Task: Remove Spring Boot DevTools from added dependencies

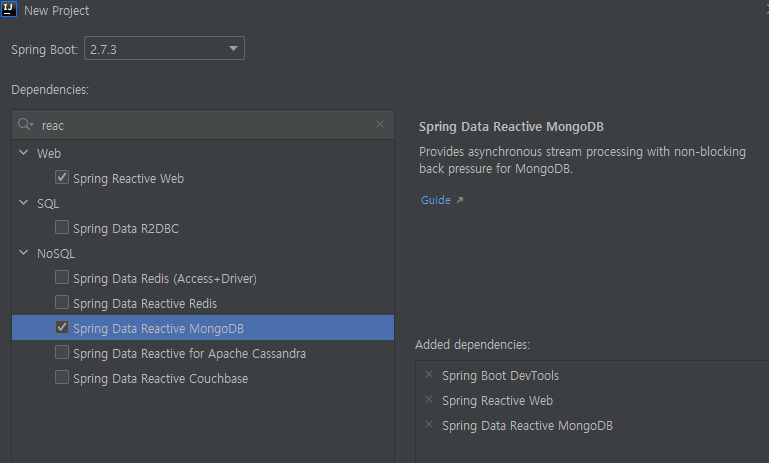Action: point(429,375)
